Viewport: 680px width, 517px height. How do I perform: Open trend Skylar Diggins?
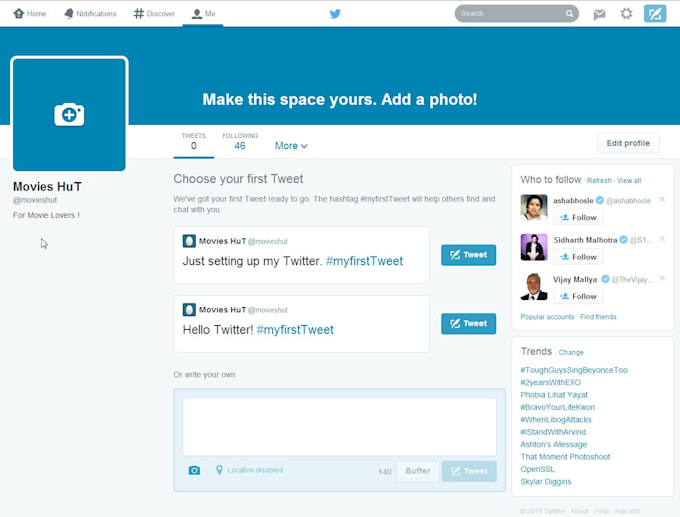[x=546, y=481]
